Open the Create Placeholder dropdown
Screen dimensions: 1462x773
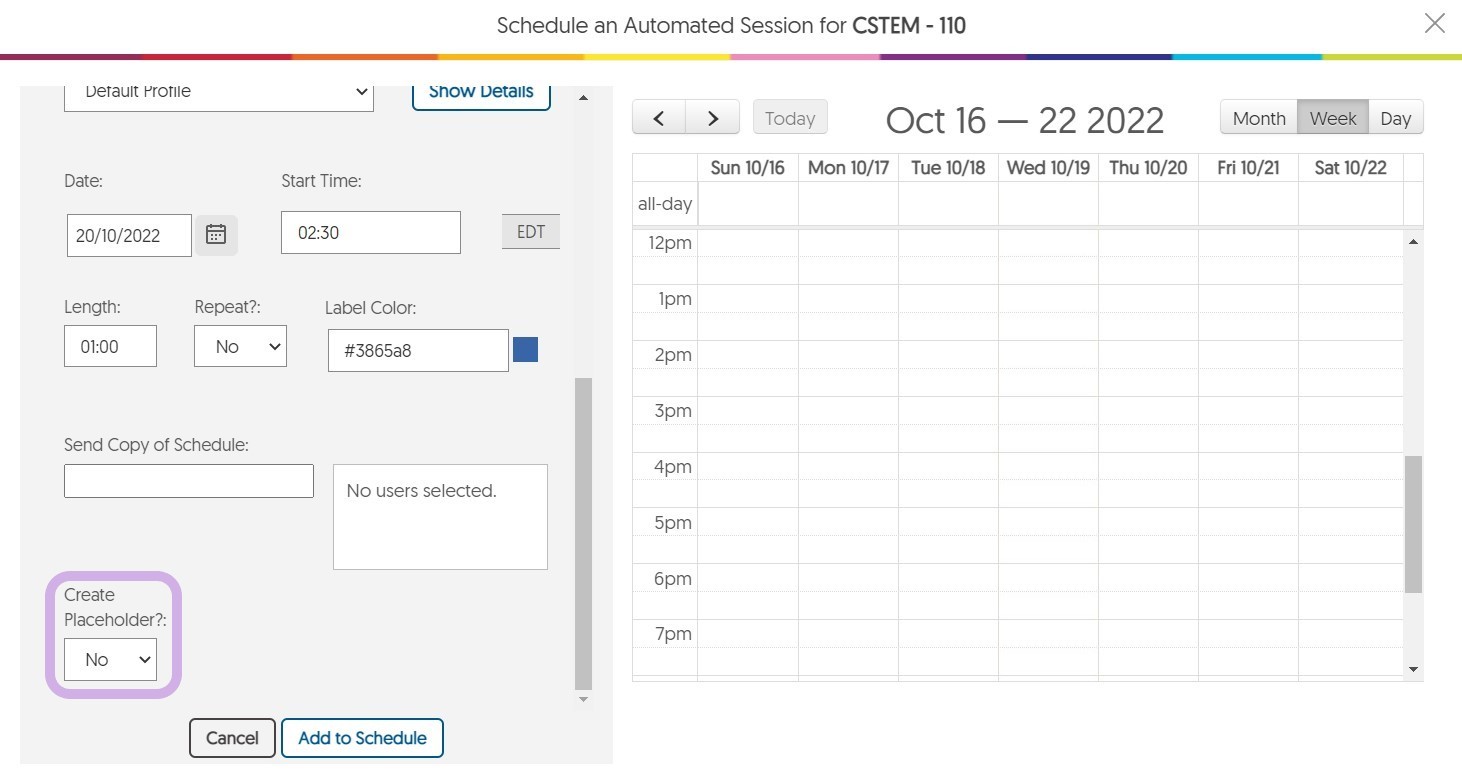tap(110, 660)
